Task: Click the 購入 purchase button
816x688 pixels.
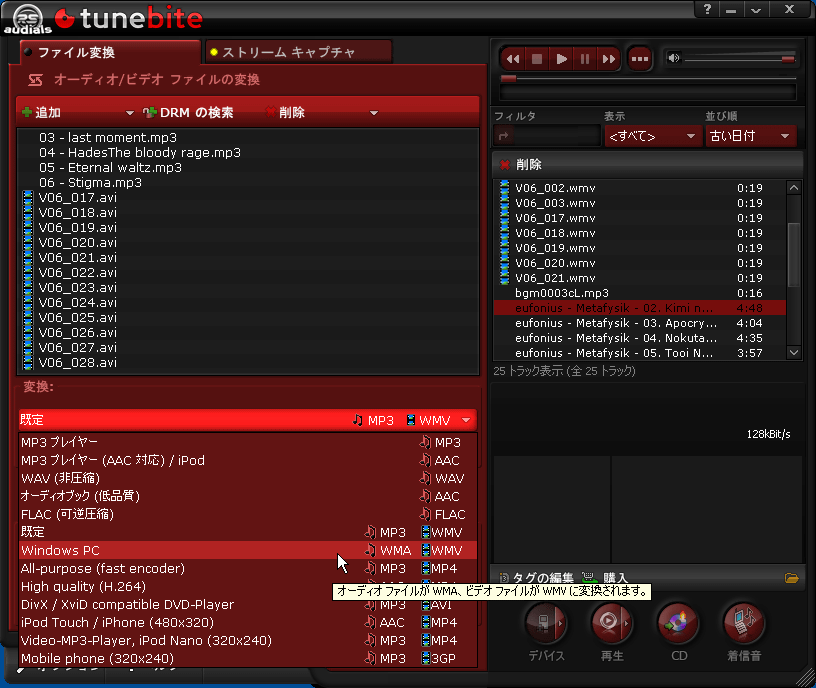Action: [x=605, y=578]
